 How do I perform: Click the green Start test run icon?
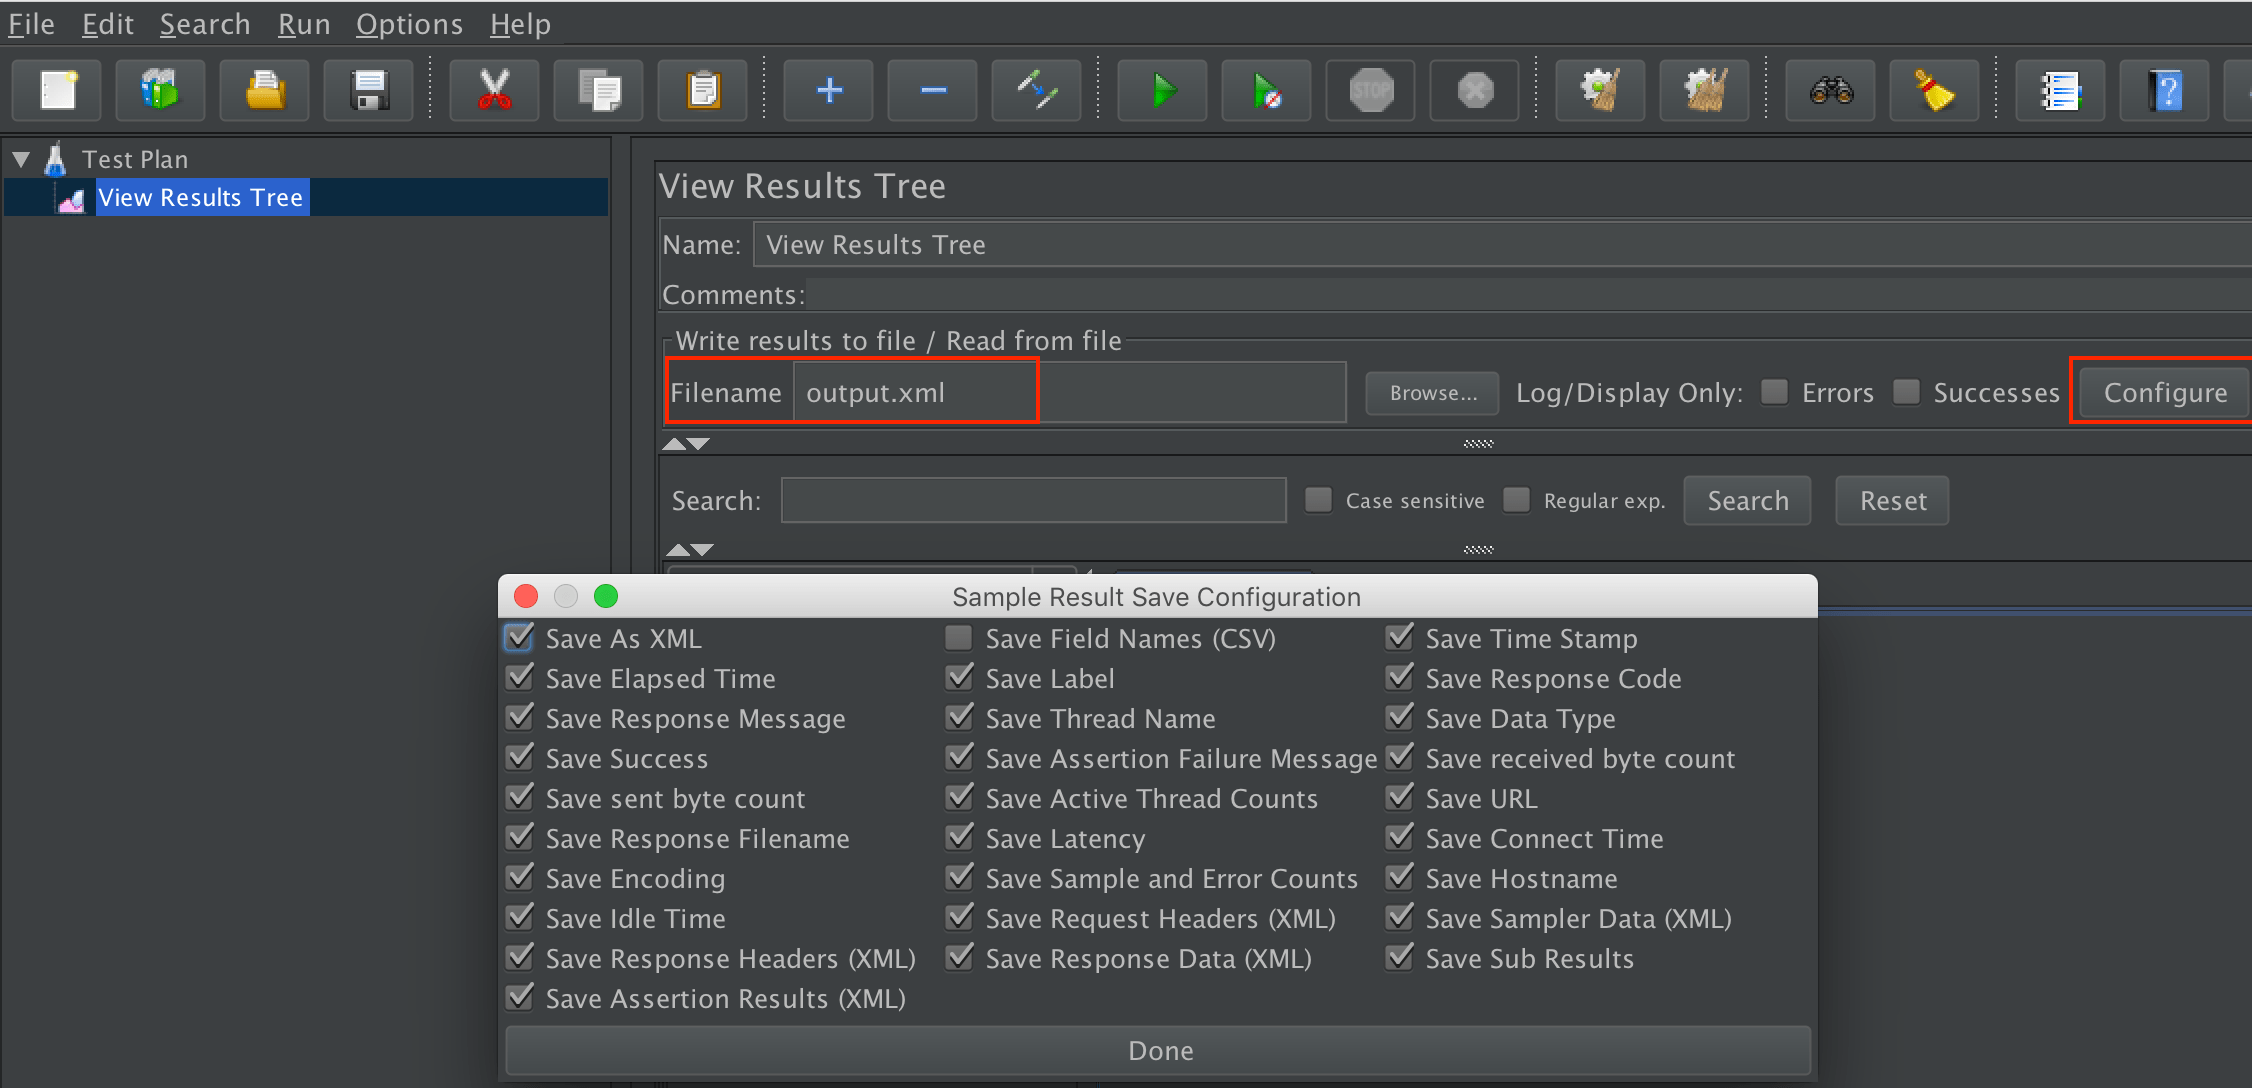[1162, 91]
